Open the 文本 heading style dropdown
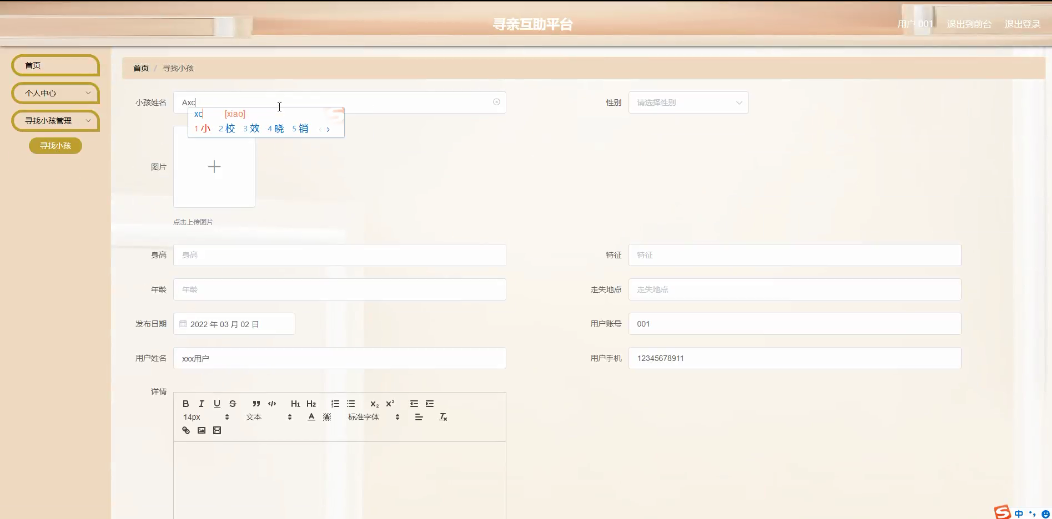1052x519 pixels. click(x=268, y=417)
